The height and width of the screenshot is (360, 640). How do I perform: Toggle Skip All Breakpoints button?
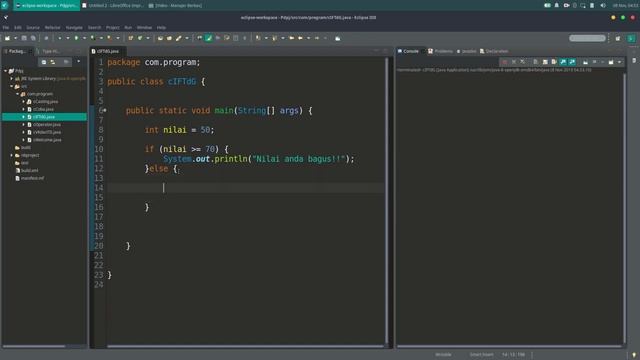[46, 38]
